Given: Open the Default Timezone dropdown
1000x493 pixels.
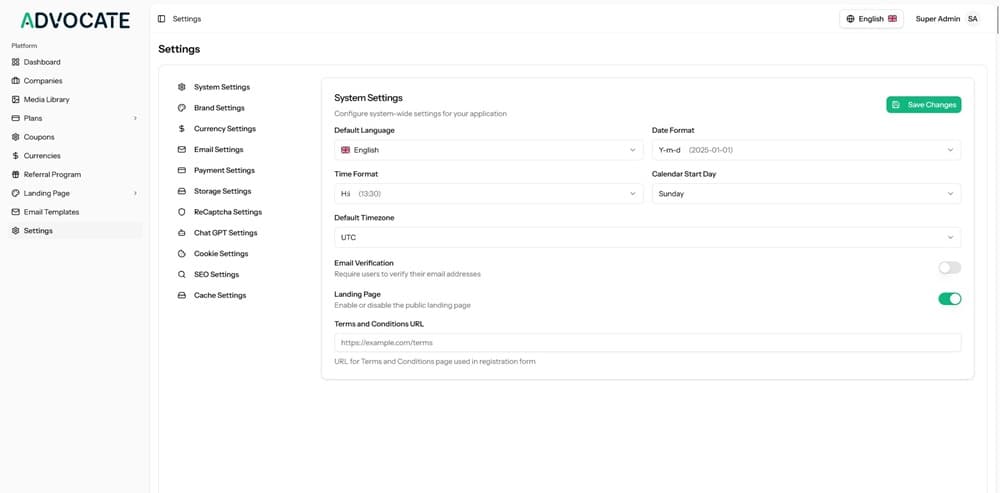Looking at the screenshot, I should pyautogui.click(x=647, y=238).
